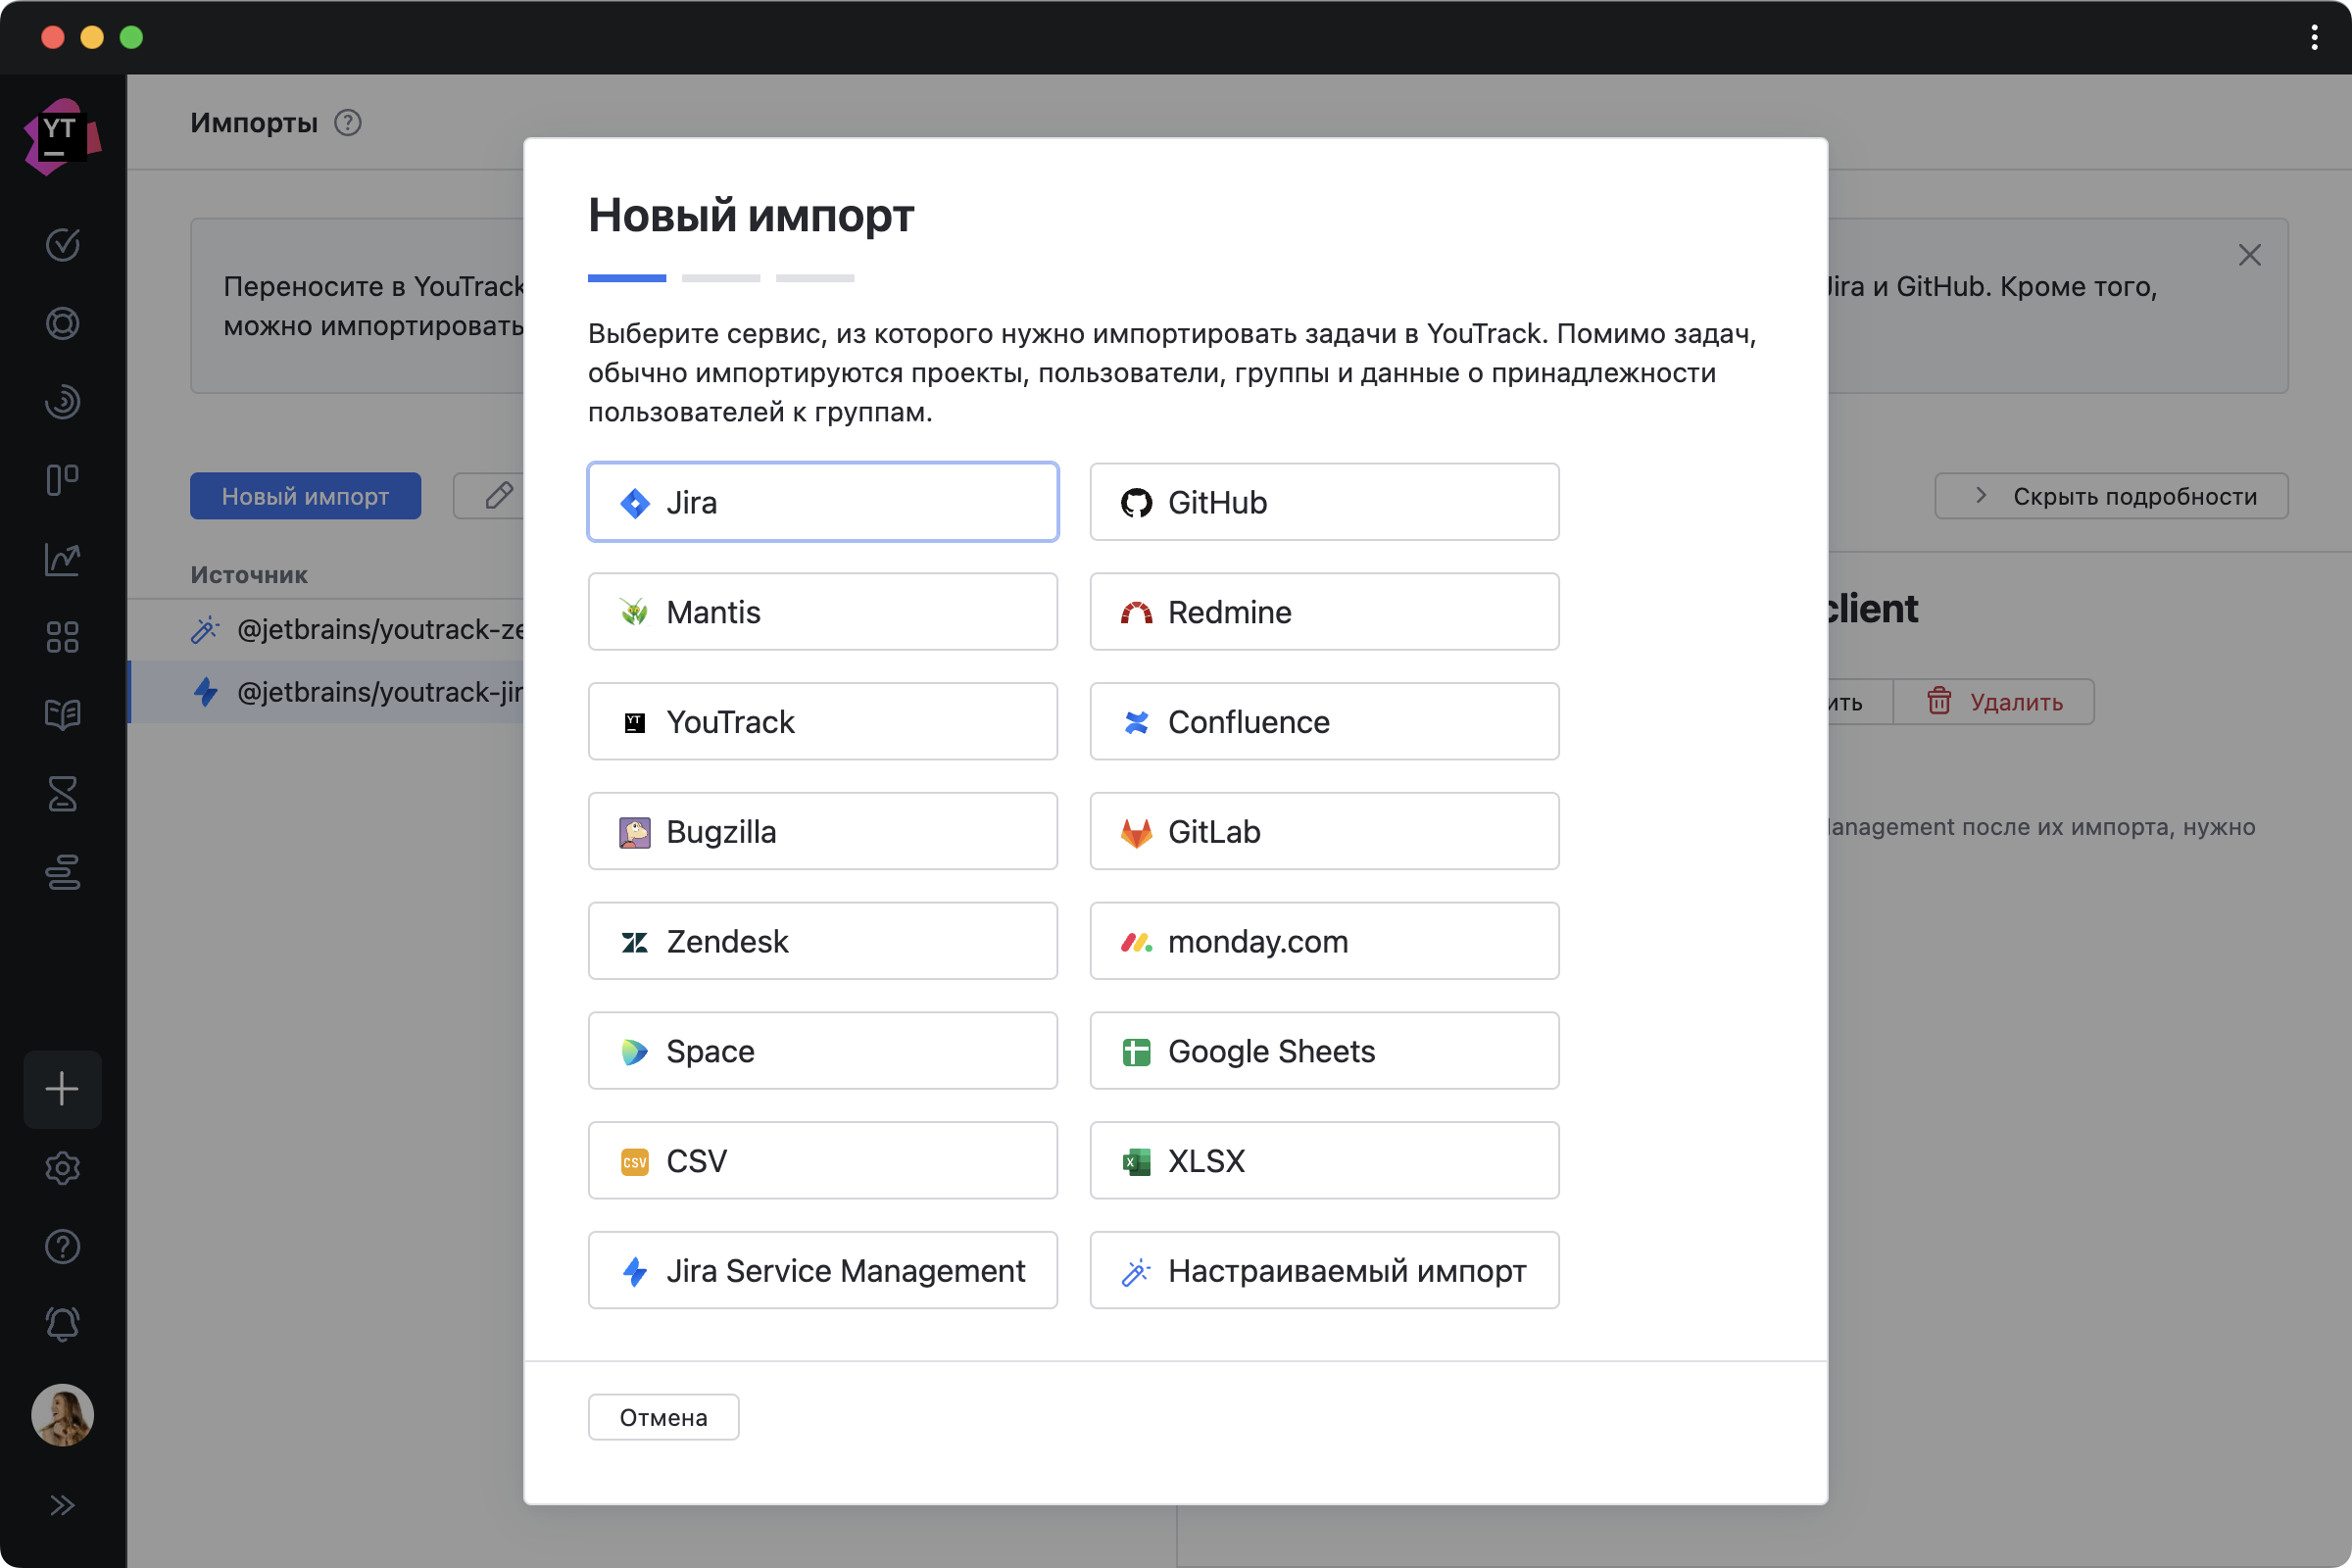The width and height of the screenshot is (2352, 1568).
Task: Open YouTrack logo home icon
Action: click(62, 136)
